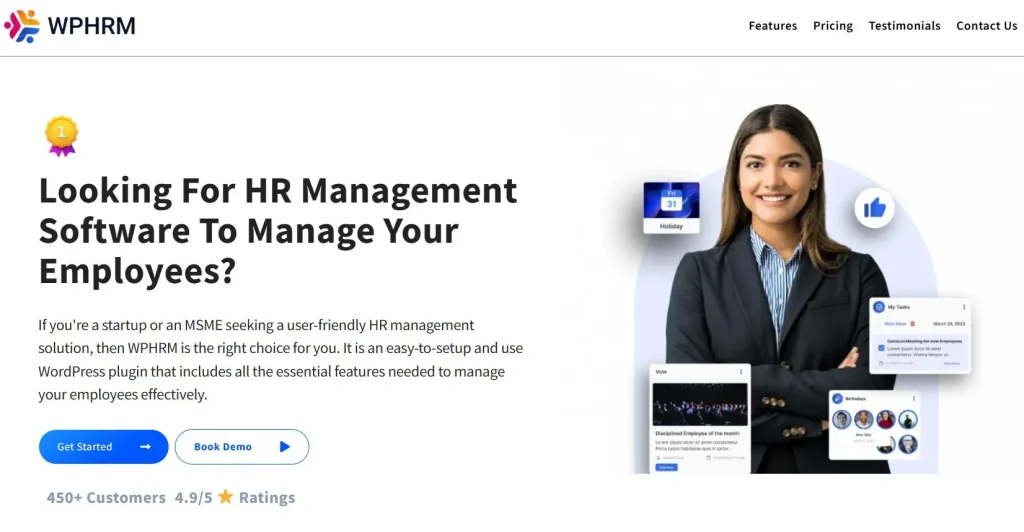Click the gold number-one medal badge
Image resolution: width=1024 pixels, height=532 pixels.
[61, 135]
